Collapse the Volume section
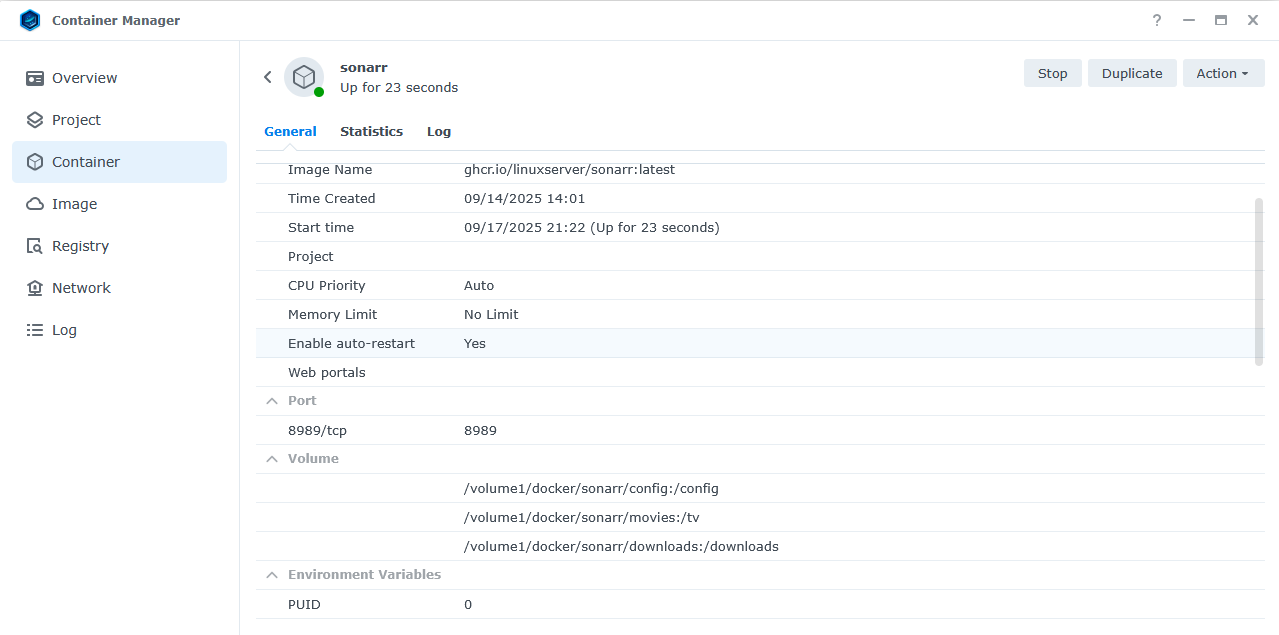Screen dimensions: 1279x635 tap(271, 459)
